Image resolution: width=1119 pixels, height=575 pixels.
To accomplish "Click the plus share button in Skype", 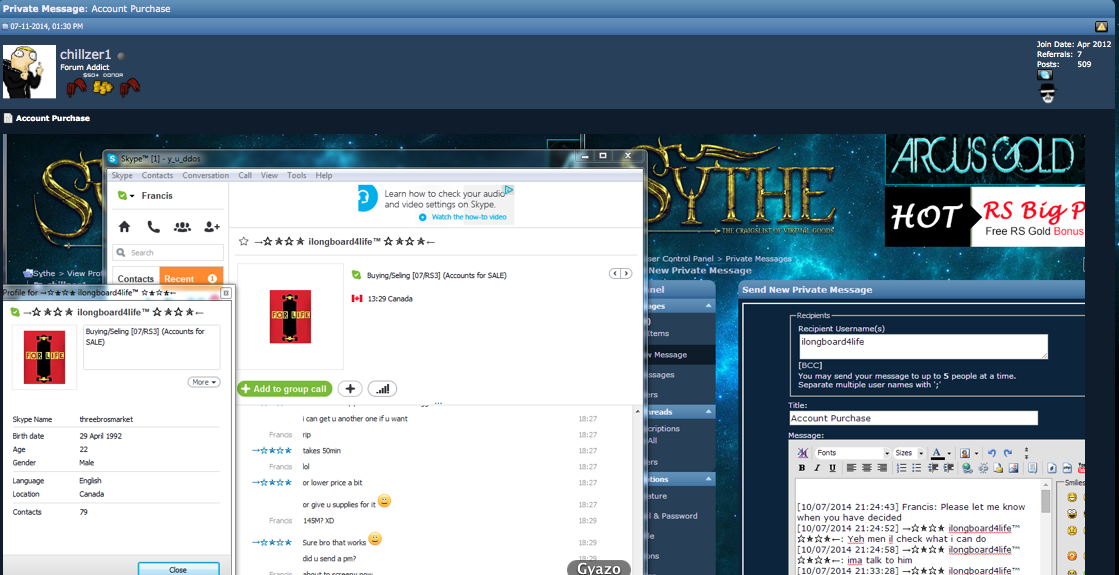I will (x=350, y=389).
